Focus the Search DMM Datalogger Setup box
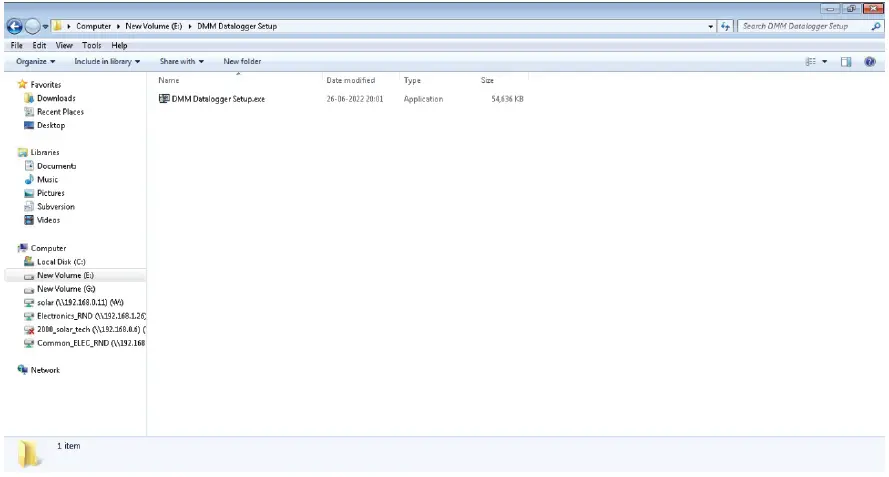 (x=805, y=26)
